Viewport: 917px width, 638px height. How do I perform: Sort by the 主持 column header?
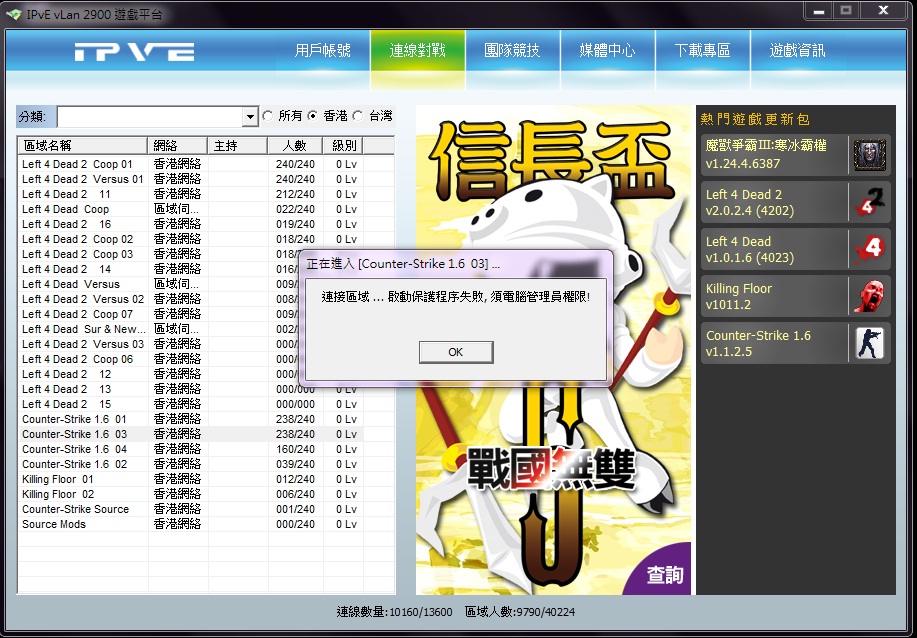[237, 145]
